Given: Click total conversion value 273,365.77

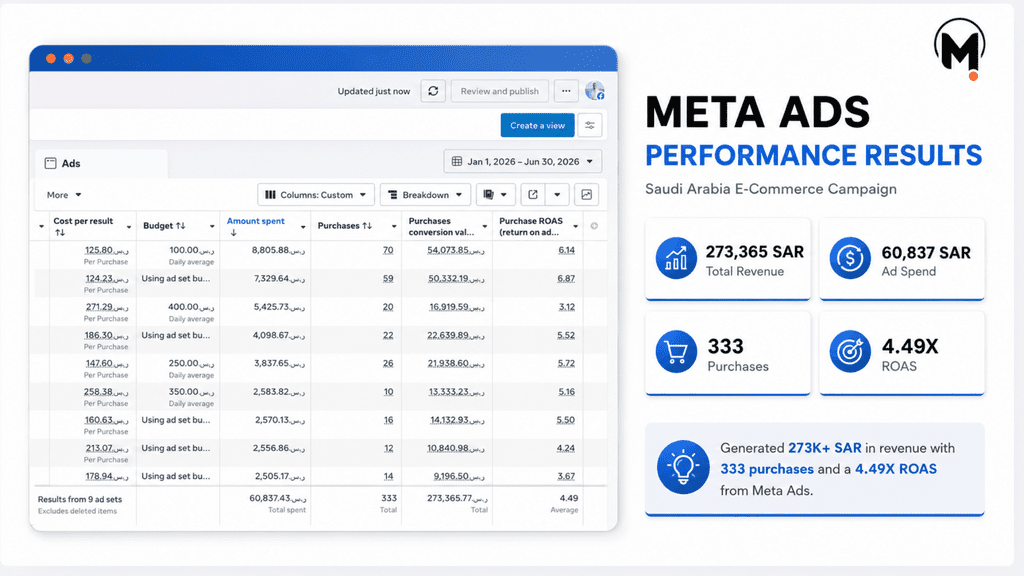Looking at the screenshot, I should pos(456,498).
